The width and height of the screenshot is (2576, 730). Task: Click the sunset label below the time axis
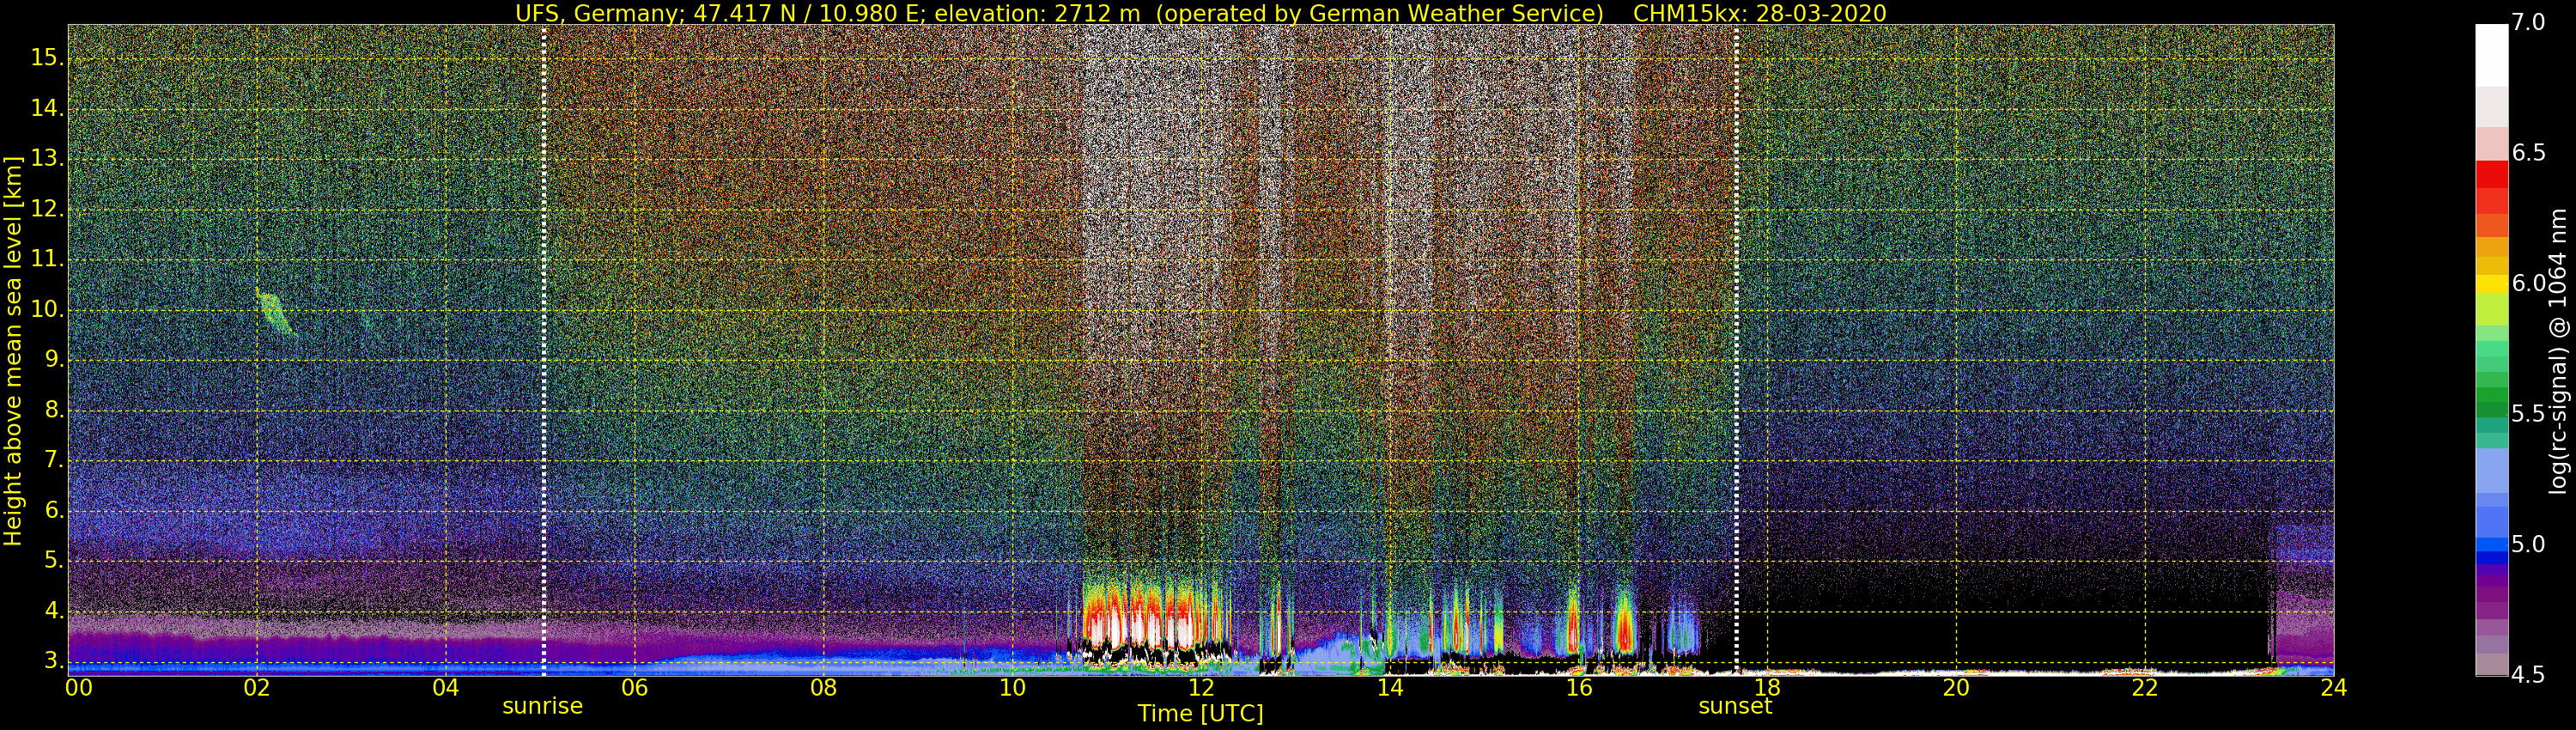point(1734,706)
